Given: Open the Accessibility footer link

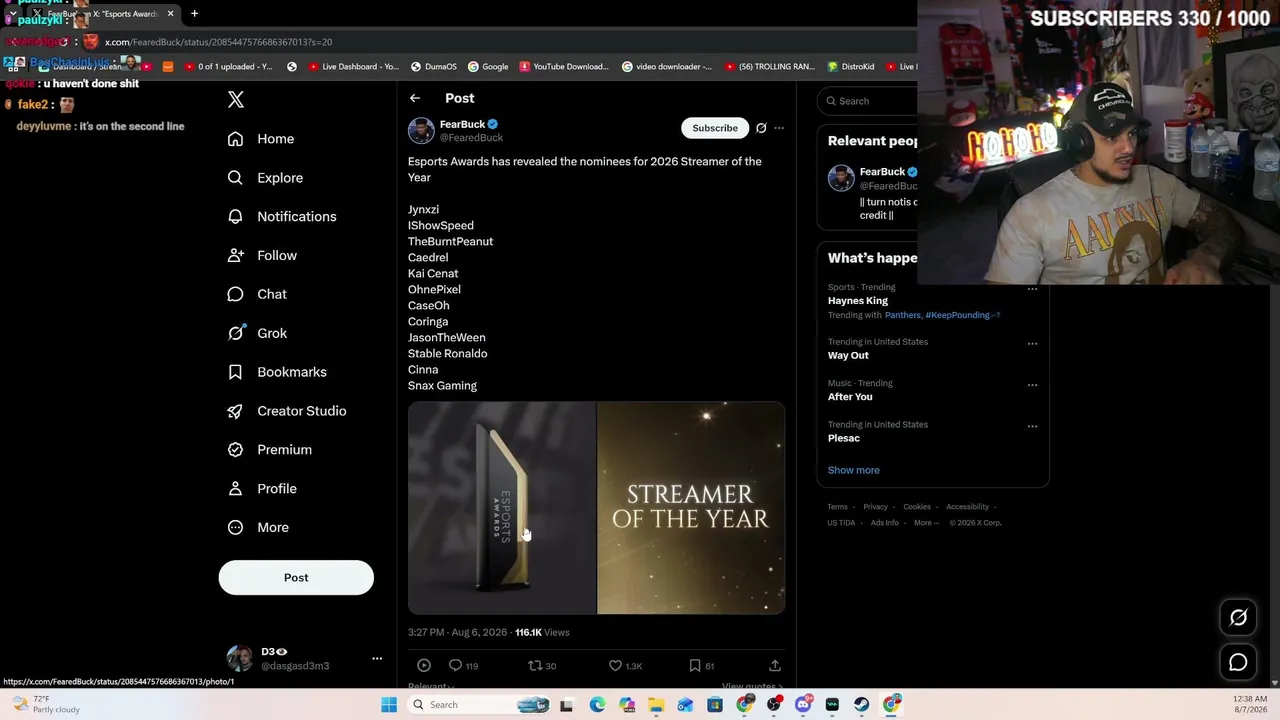Looking at the screenshot, I should [967, 507].
